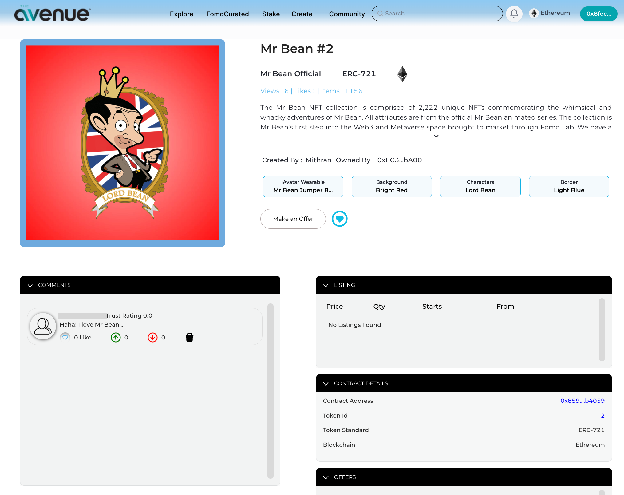This screenshot has height=495, width=624.
Task: Delete the comment using trash icon
Action: [189, 338]
